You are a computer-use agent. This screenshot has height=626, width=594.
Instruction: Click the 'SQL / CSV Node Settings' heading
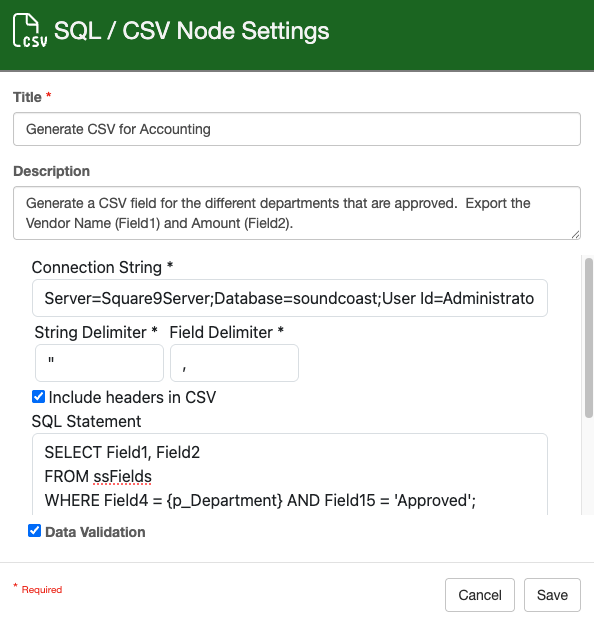coord(192,31)
